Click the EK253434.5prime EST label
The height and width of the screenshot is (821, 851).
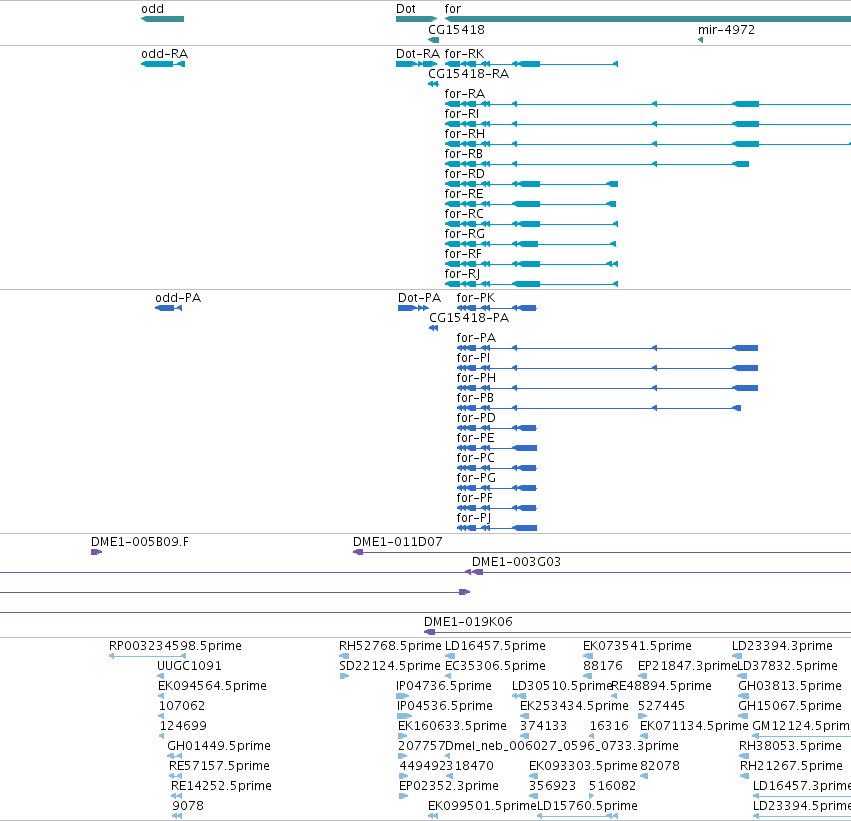[574, 706]
